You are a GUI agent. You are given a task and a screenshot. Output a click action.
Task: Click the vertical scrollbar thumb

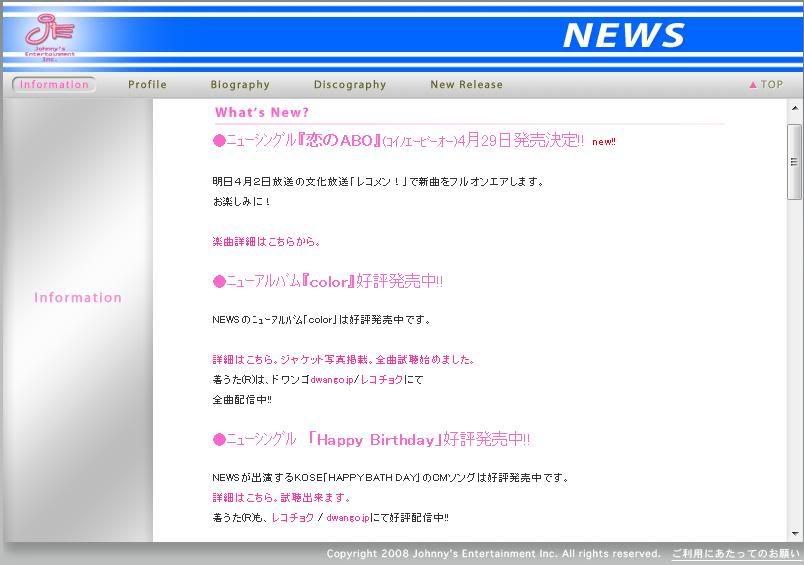click(x=794, y=162)
